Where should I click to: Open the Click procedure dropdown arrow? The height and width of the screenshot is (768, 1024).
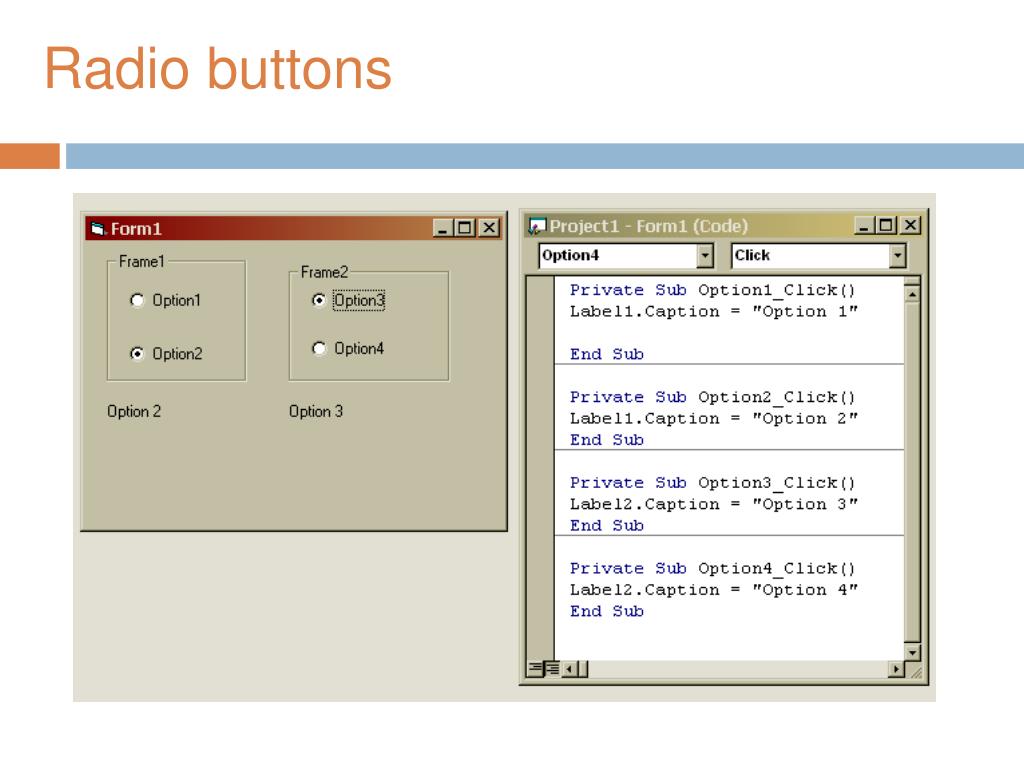click(898, 255)
